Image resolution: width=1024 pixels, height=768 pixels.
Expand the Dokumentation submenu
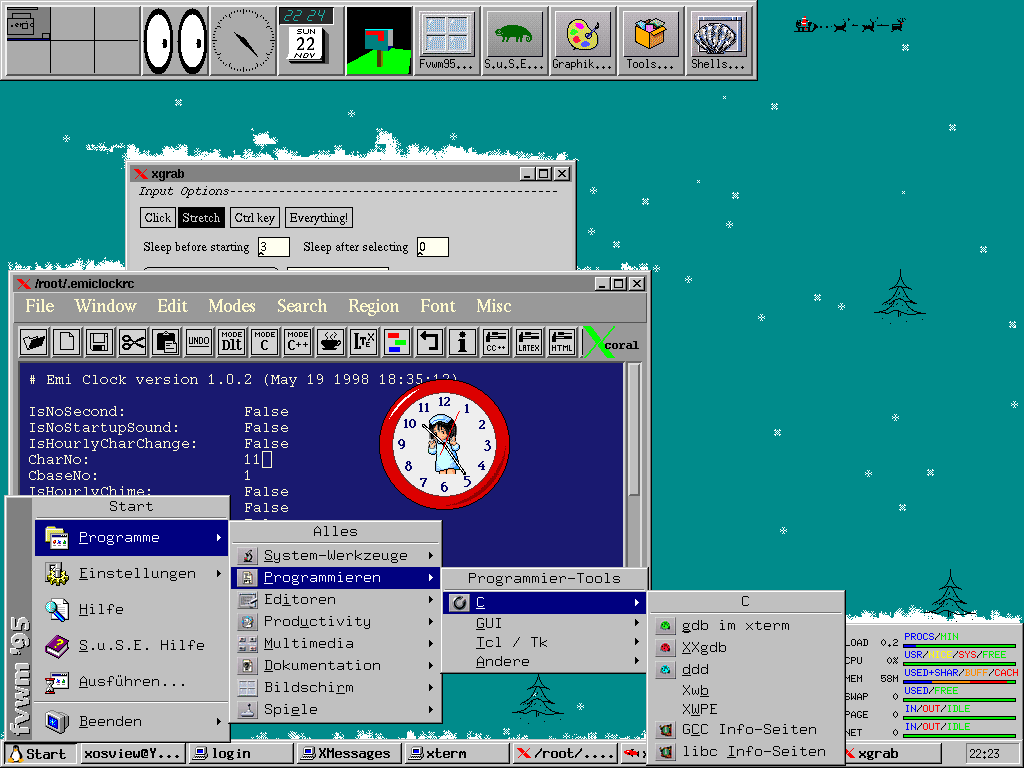[x=336, y=665]
